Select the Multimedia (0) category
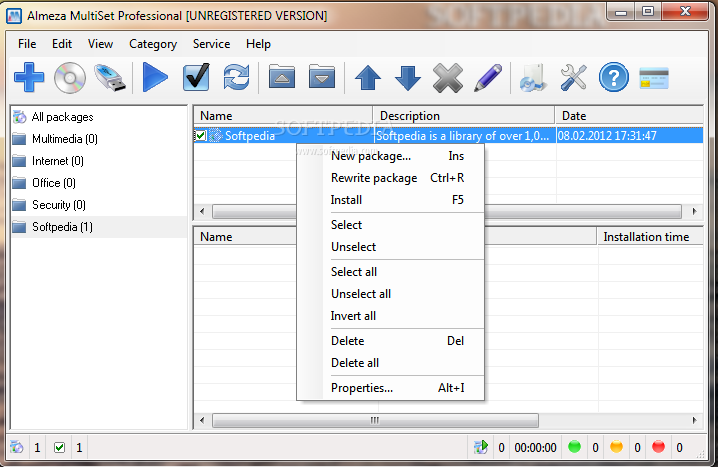The width and height of the screenshot is (718, 467). pos(65,139)
